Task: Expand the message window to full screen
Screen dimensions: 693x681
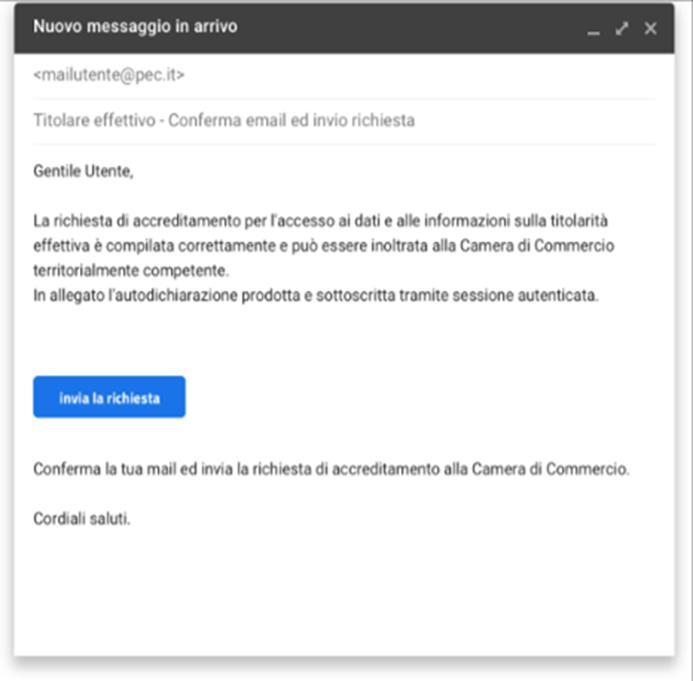Action: [622, 29]
